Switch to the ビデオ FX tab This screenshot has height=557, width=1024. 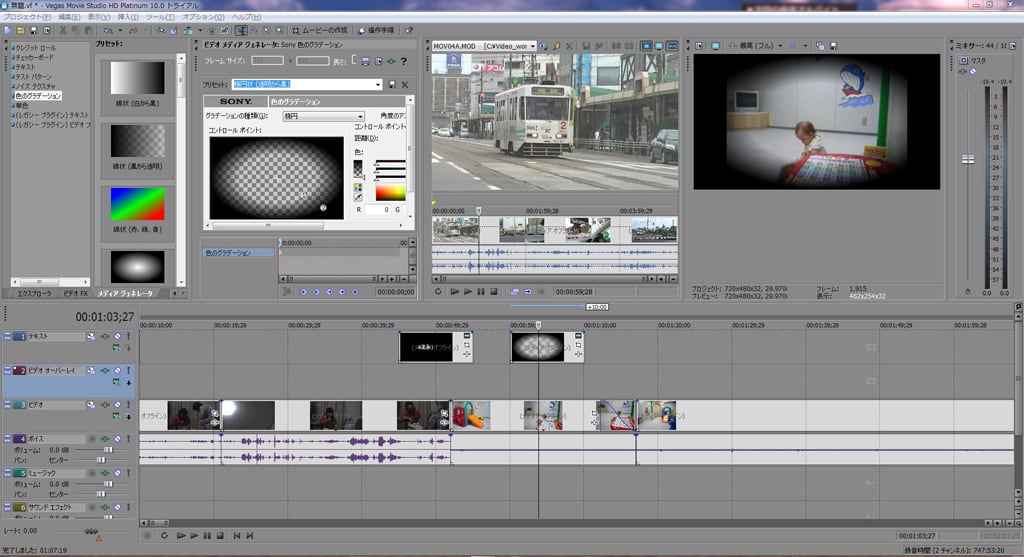click(76, 294)
